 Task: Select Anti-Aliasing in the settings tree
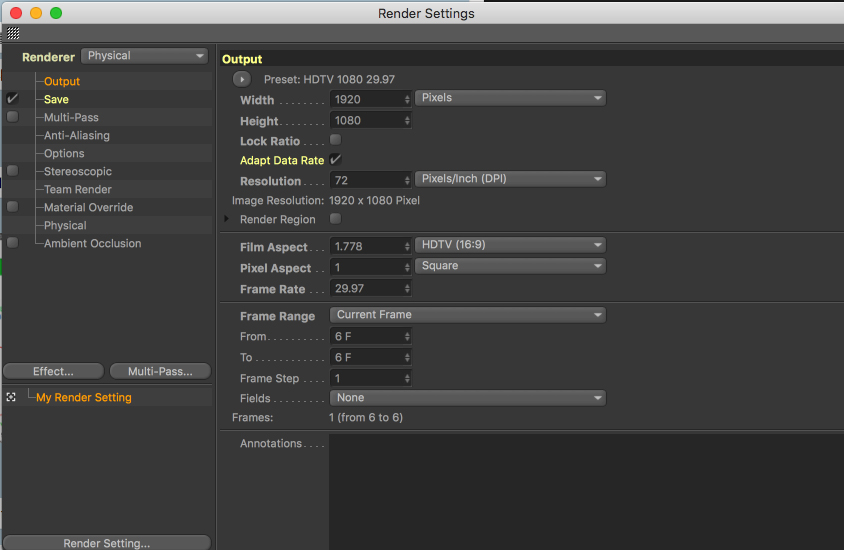click(77, 136)
